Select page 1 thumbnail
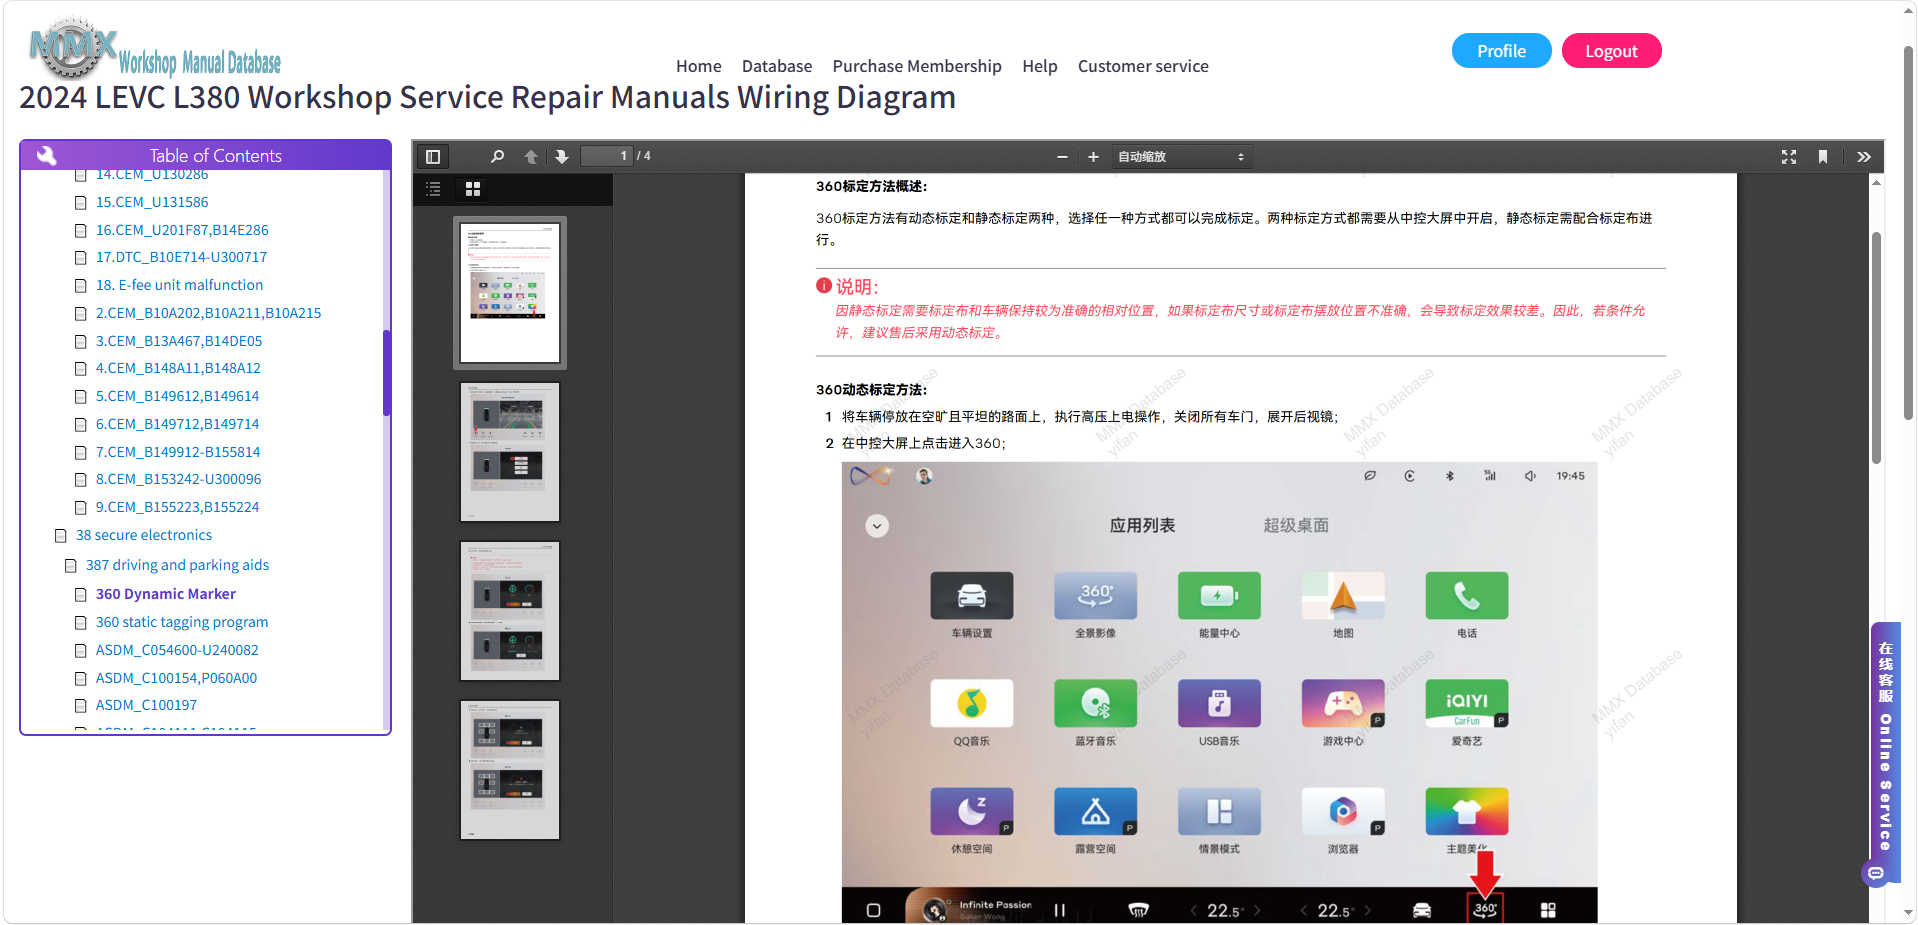 click(510, 293)
